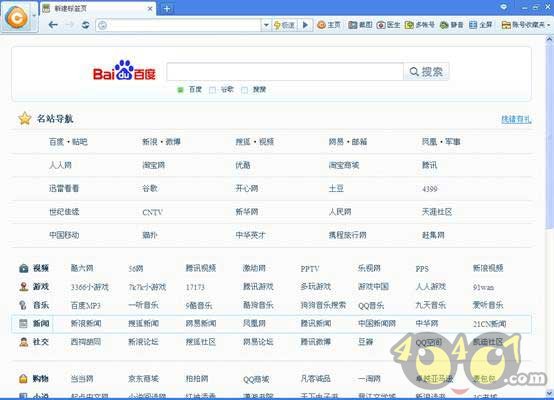554x400 pixels.
Task: Open the 新闻 news category icon
Action: (23, 323)
